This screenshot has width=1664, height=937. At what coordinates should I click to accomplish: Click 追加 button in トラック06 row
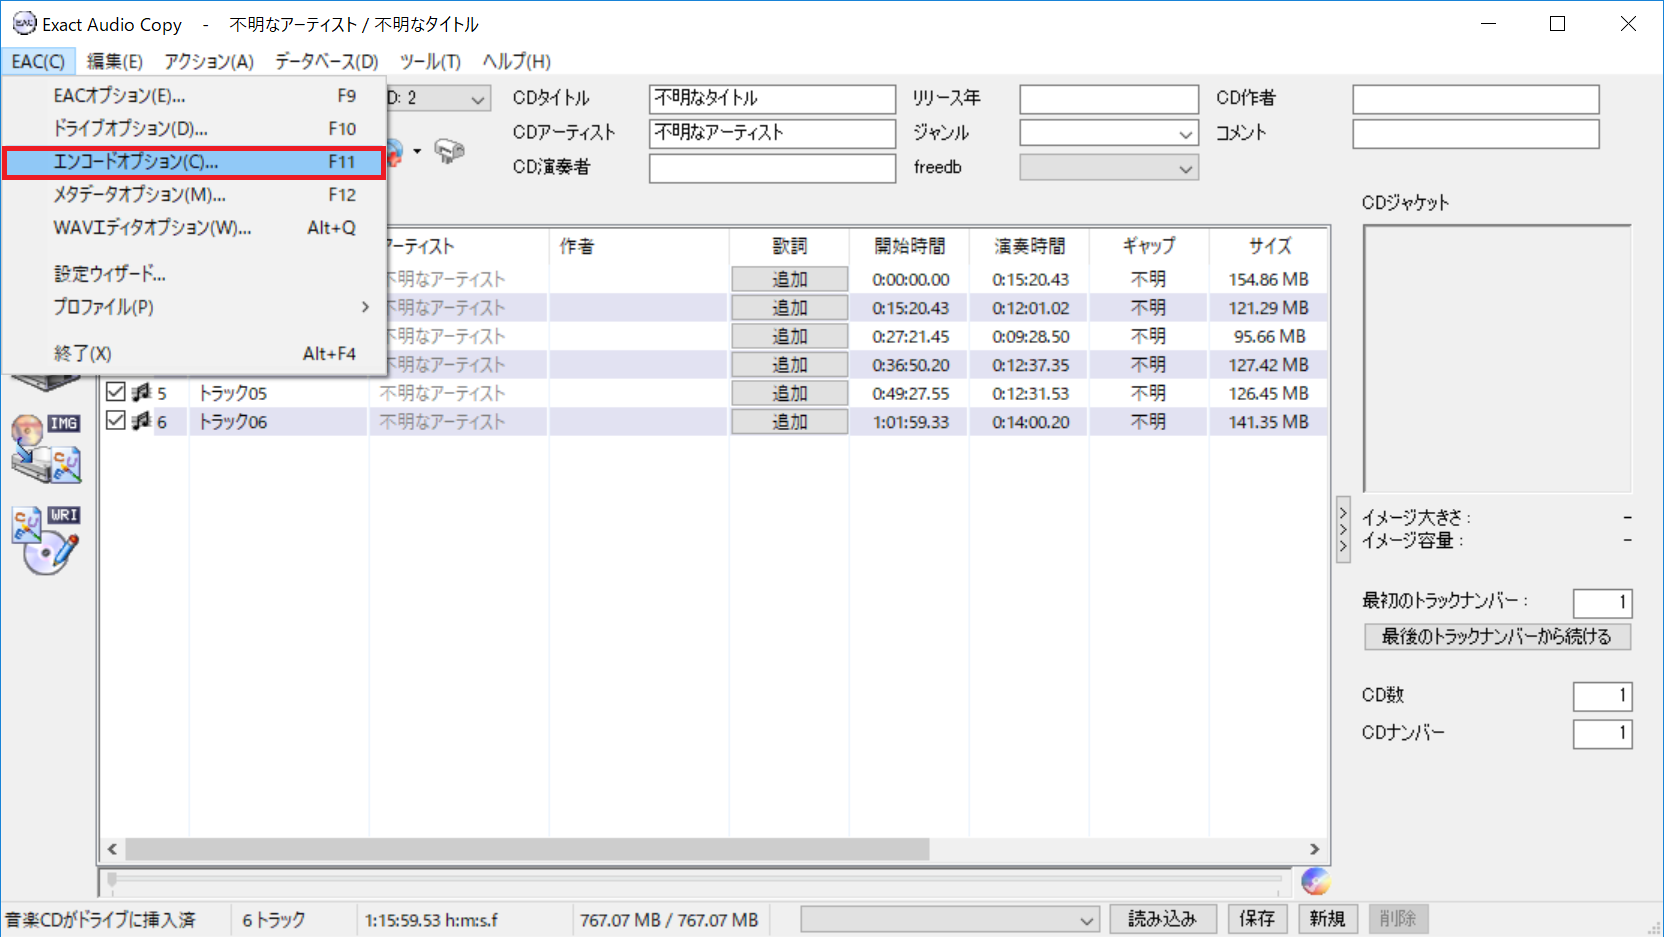point(789,422)
